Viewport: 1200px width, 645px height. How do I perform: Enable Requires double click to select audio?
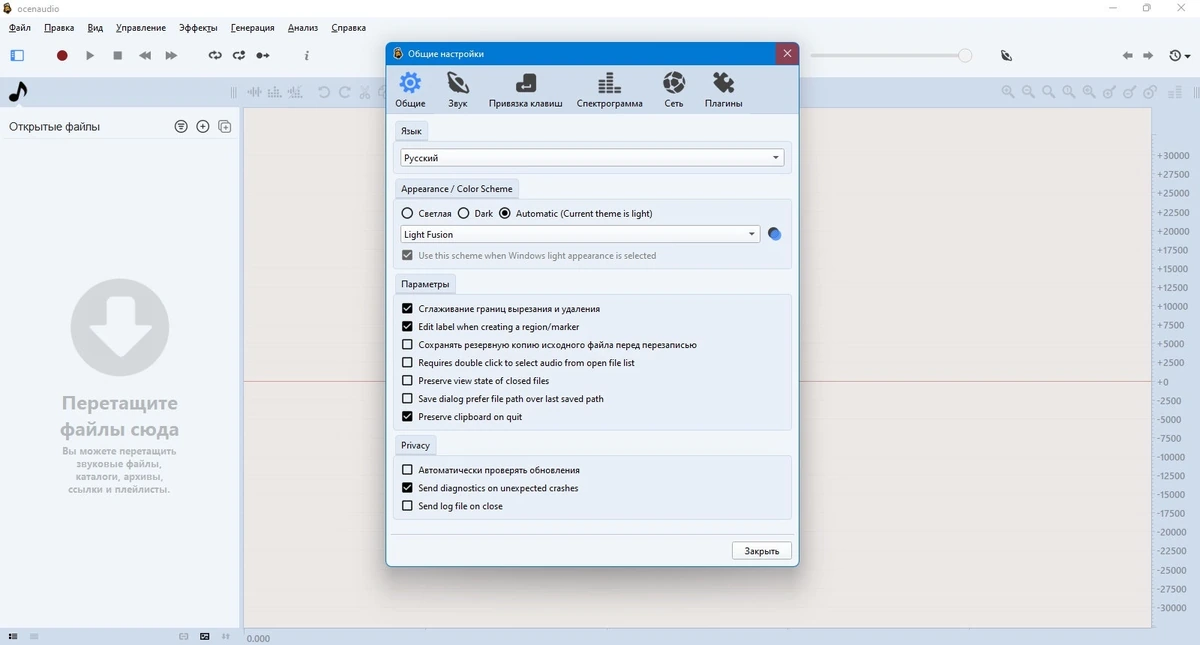click(407, 363)
